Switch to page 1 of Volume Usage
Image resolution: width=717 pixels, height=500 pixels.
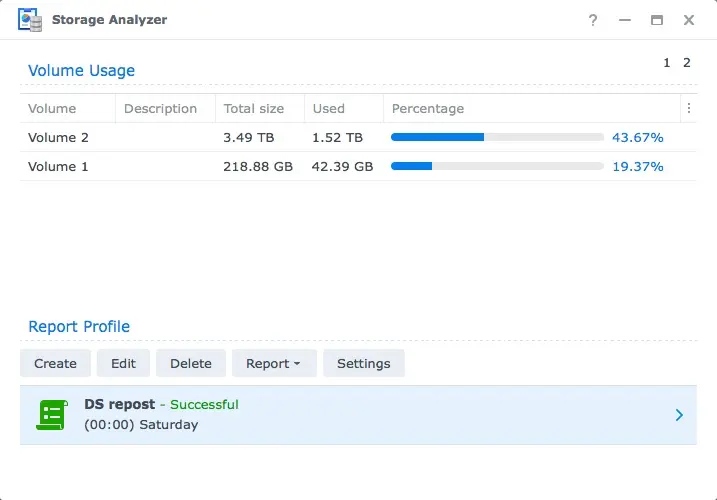pyautogui.click(x=667, y=63)
